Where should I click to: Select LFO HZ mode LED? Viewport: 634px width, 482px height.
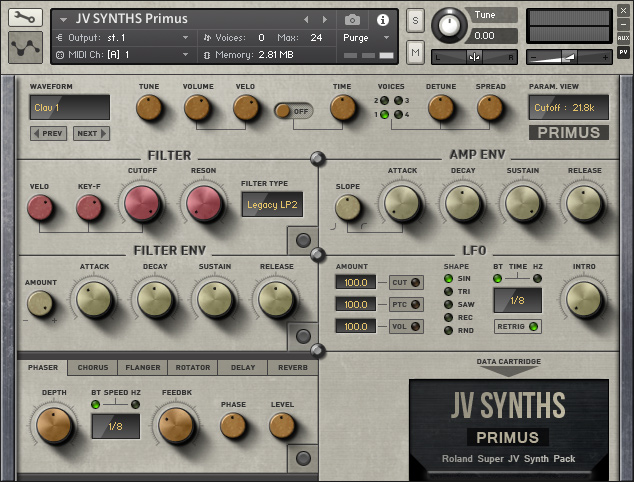(537, 278)
